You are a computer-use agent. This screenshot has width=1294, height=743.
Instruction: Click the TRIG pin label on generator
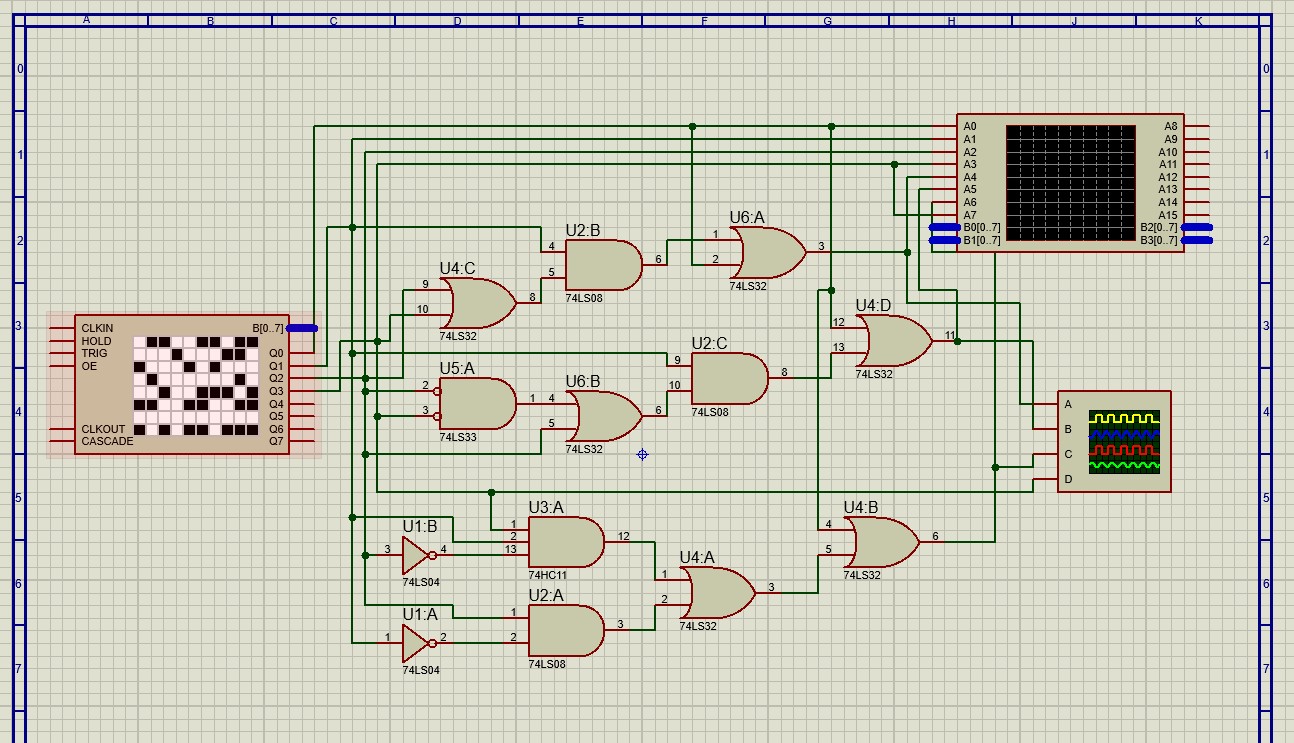94,353
